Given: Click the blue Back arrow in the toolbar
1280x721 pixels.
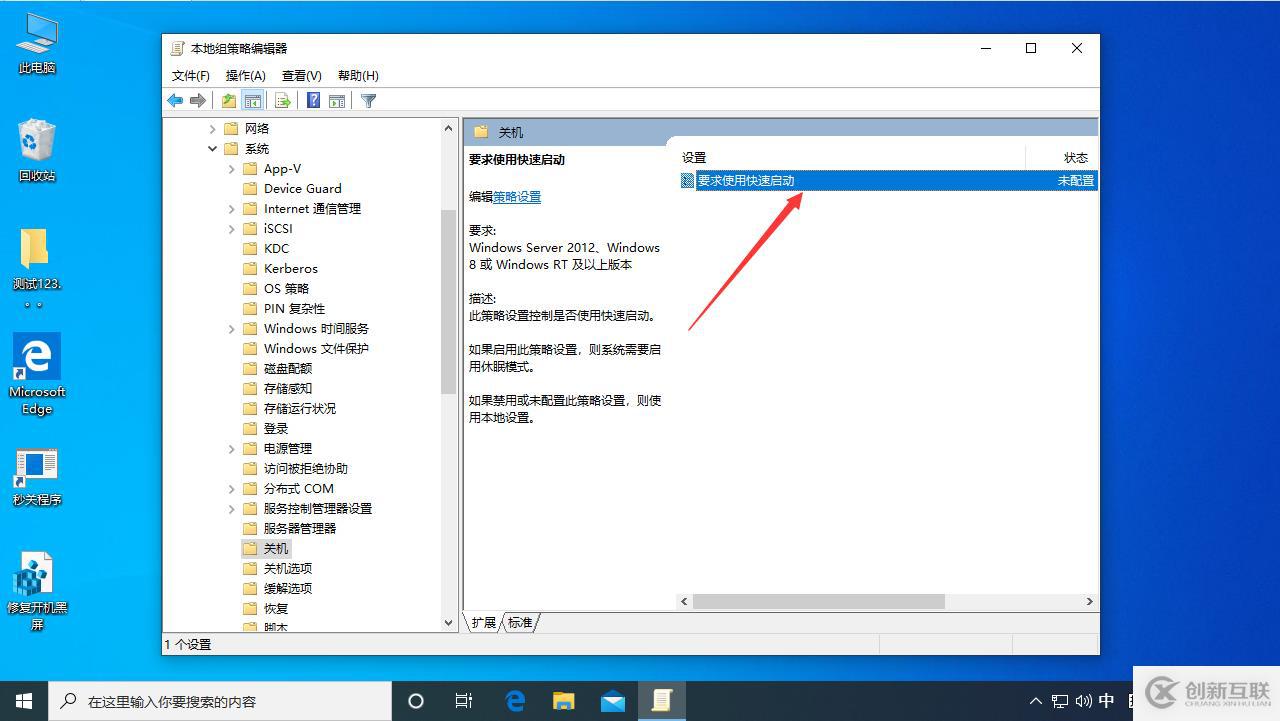Looking at the screenshot, I should (175, 101).
